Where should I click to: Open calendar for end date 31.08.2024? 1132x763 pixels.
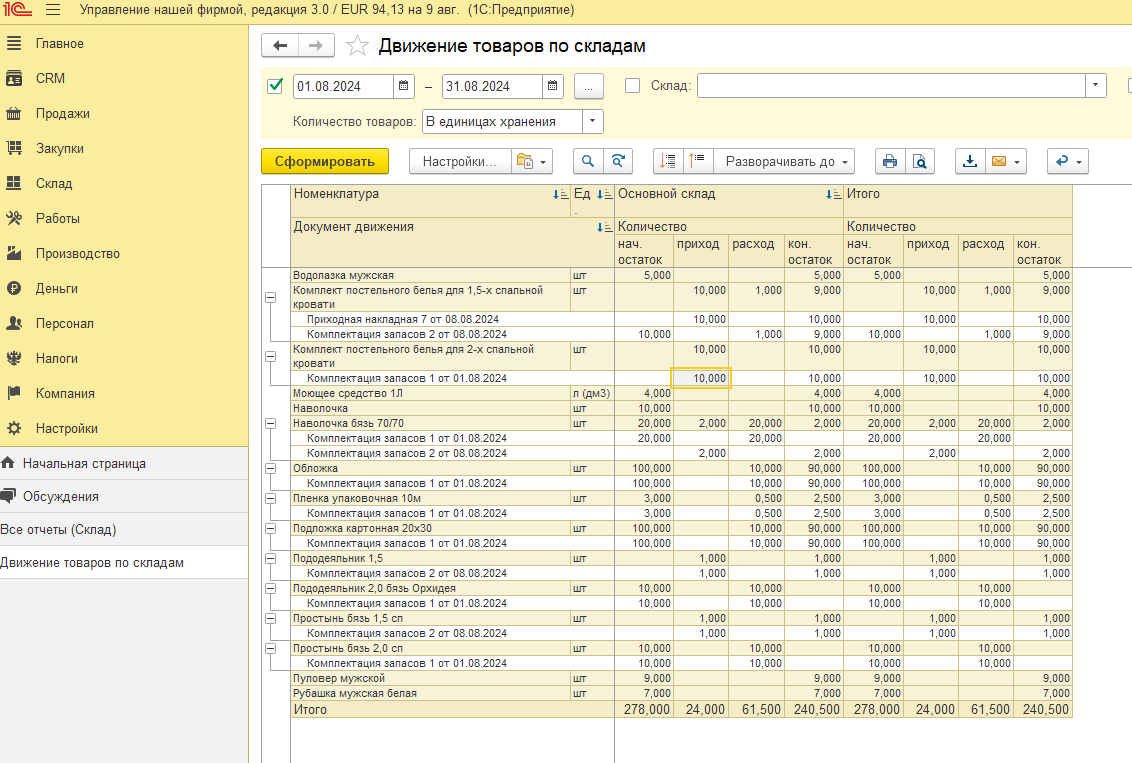[552, 86]
